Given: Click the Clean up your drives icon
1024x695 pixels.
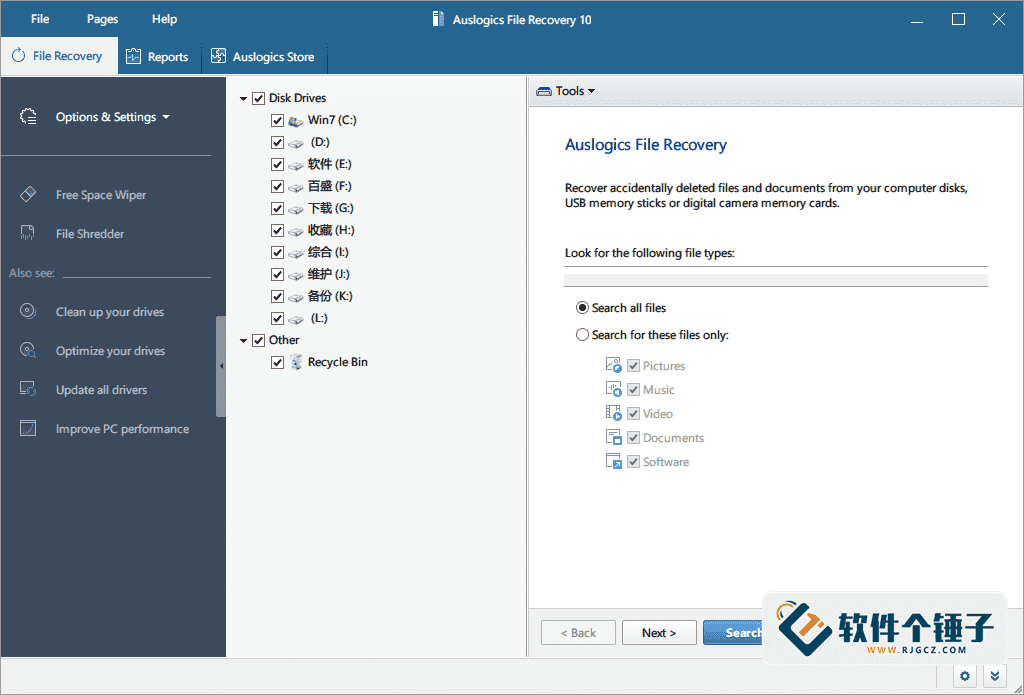Looking at the screenshot, I should tap(27, 311).
